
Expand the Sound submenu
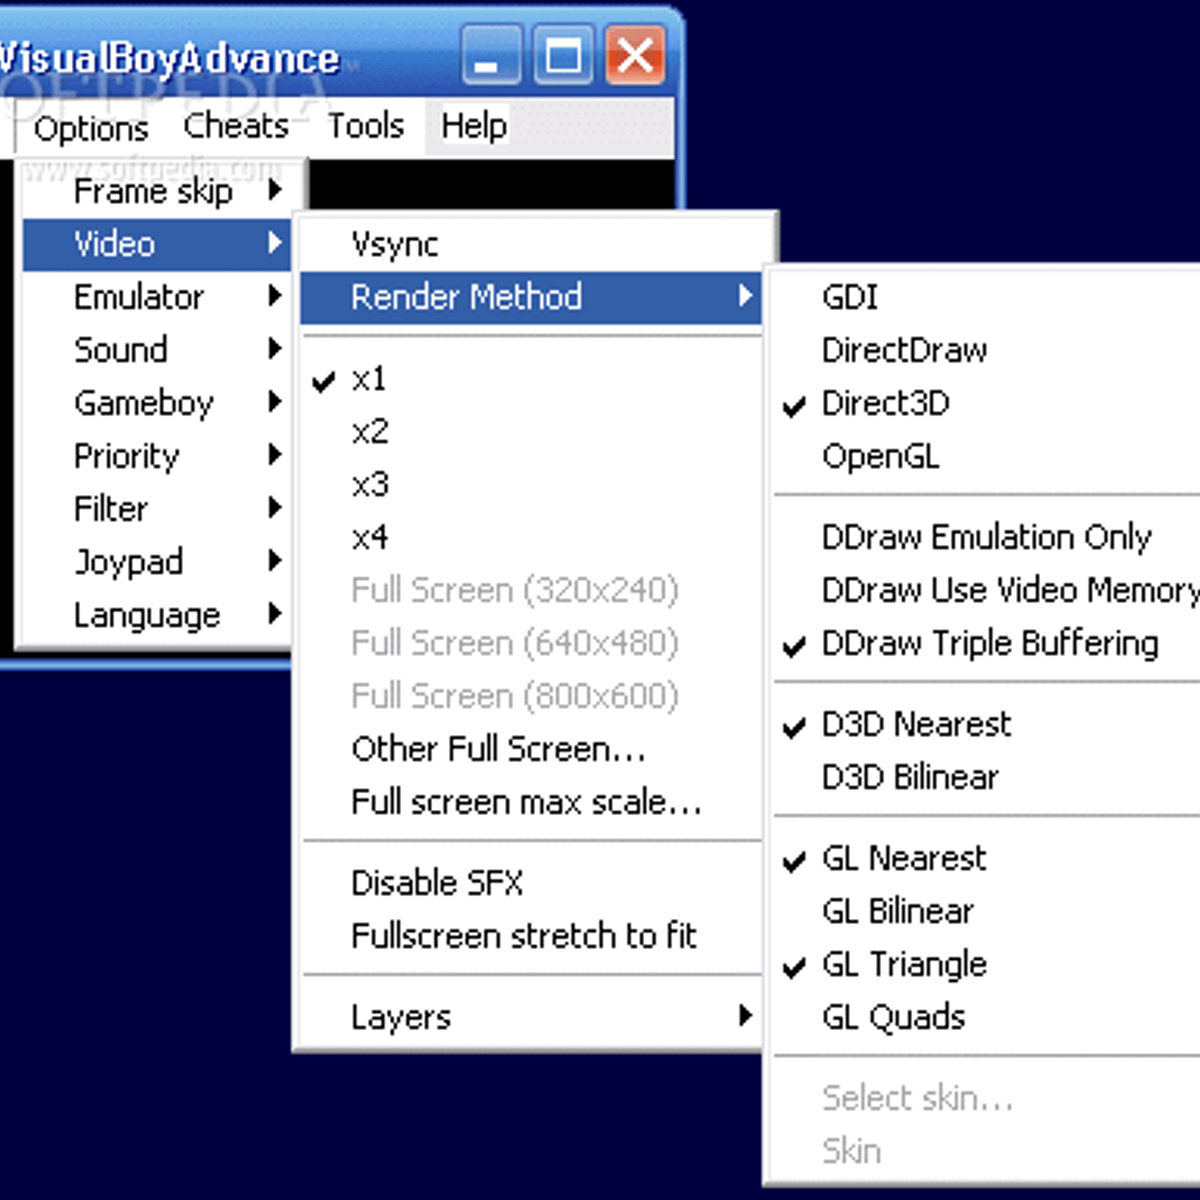(x=157, y=350)
